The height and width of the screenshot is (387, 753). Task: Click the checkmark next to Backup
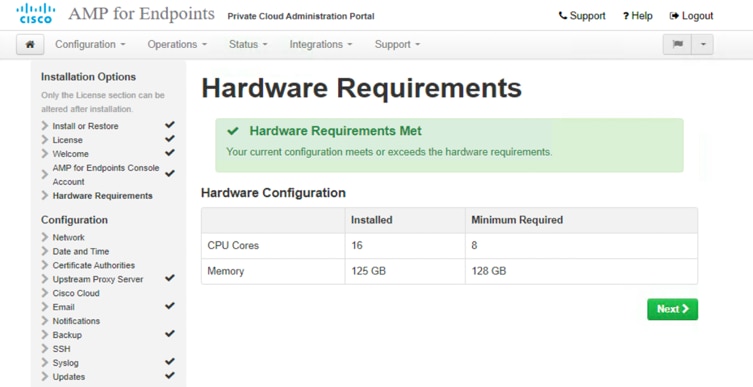170,334
